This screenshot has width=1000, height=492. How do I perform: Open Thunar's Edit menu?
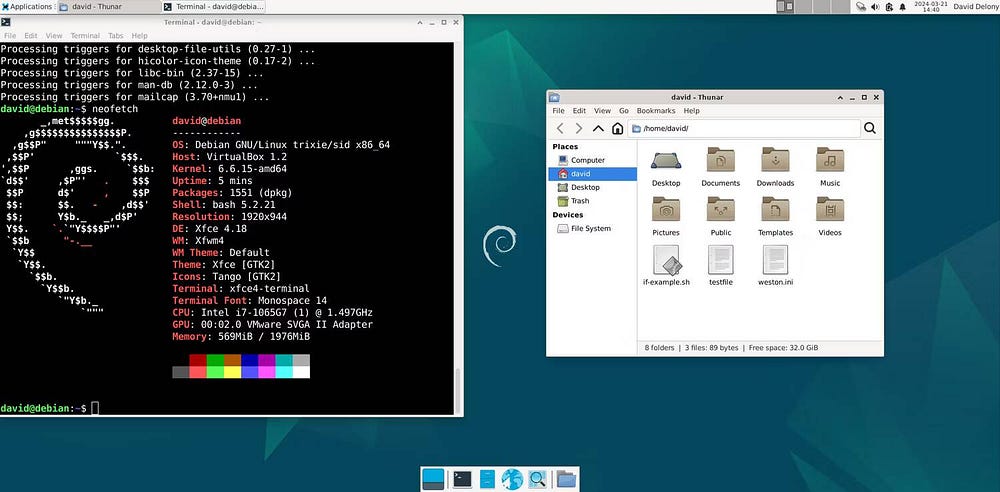click(579, 110)
